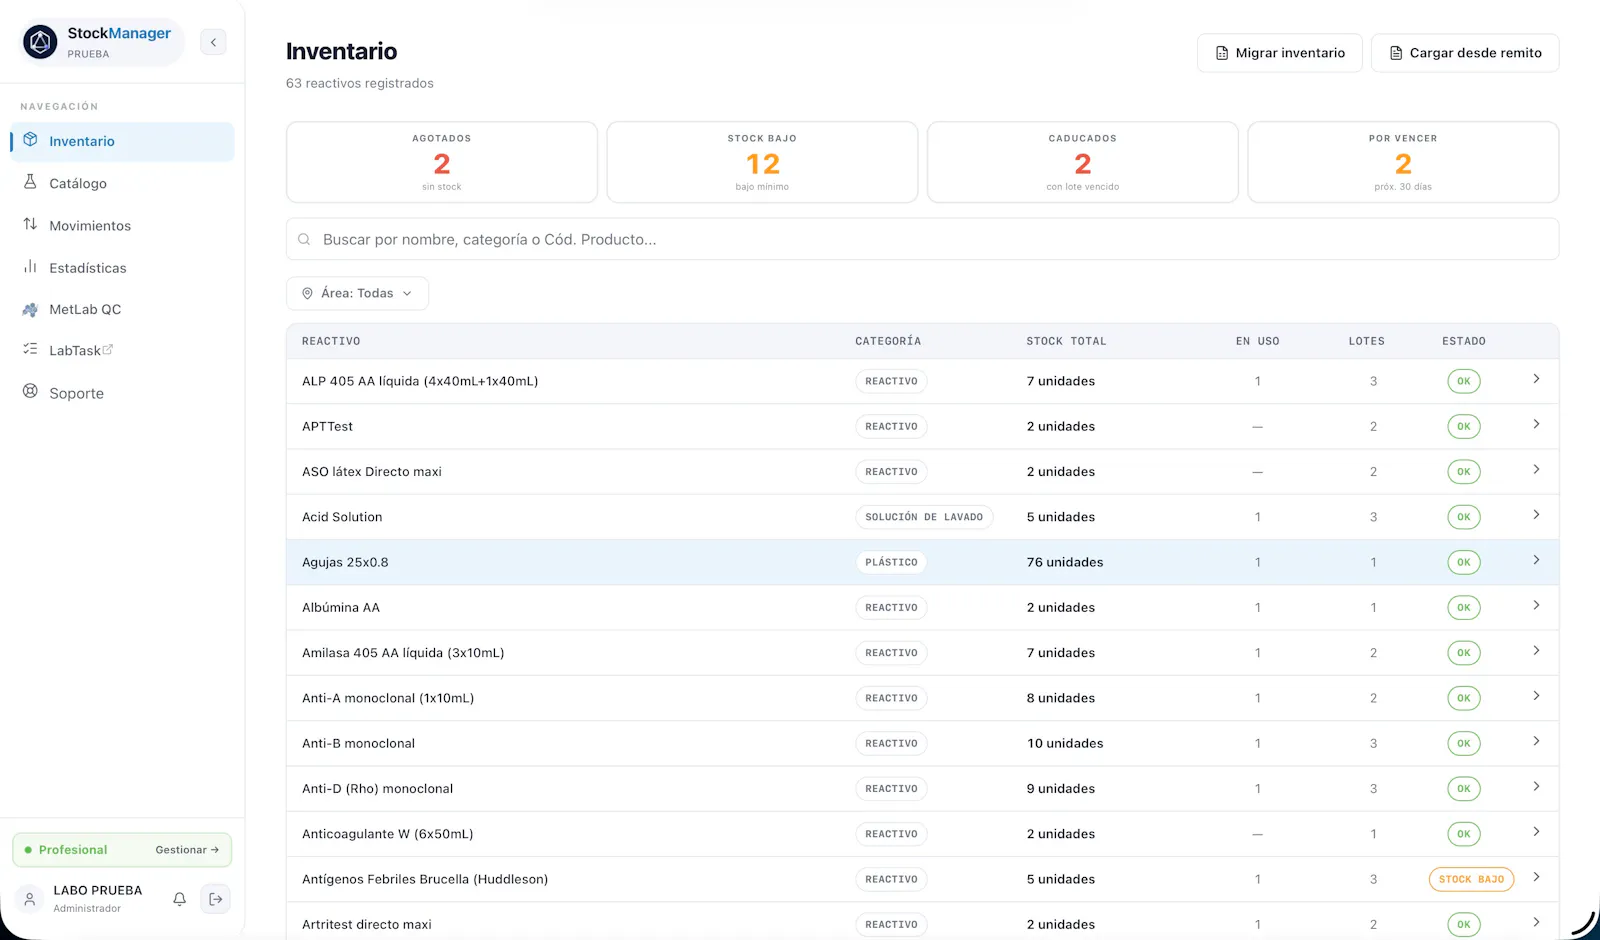This screenshot has width=1600, height=940.
Task: Select the Stock Bajo summary card
Action: pyautogui.click(x=762, y=162)
